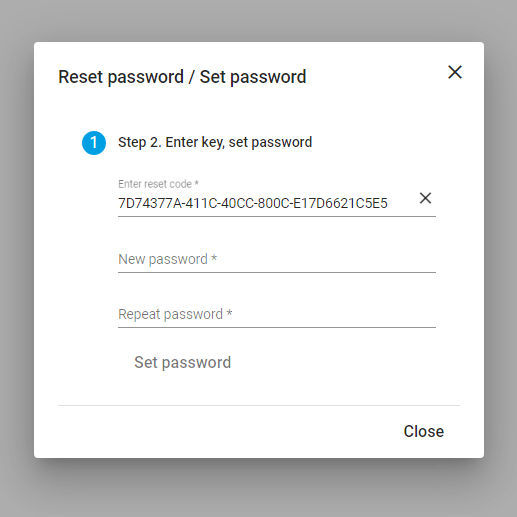
Task: Click the New password placeholder label
Action: click(x=163, y=259)
